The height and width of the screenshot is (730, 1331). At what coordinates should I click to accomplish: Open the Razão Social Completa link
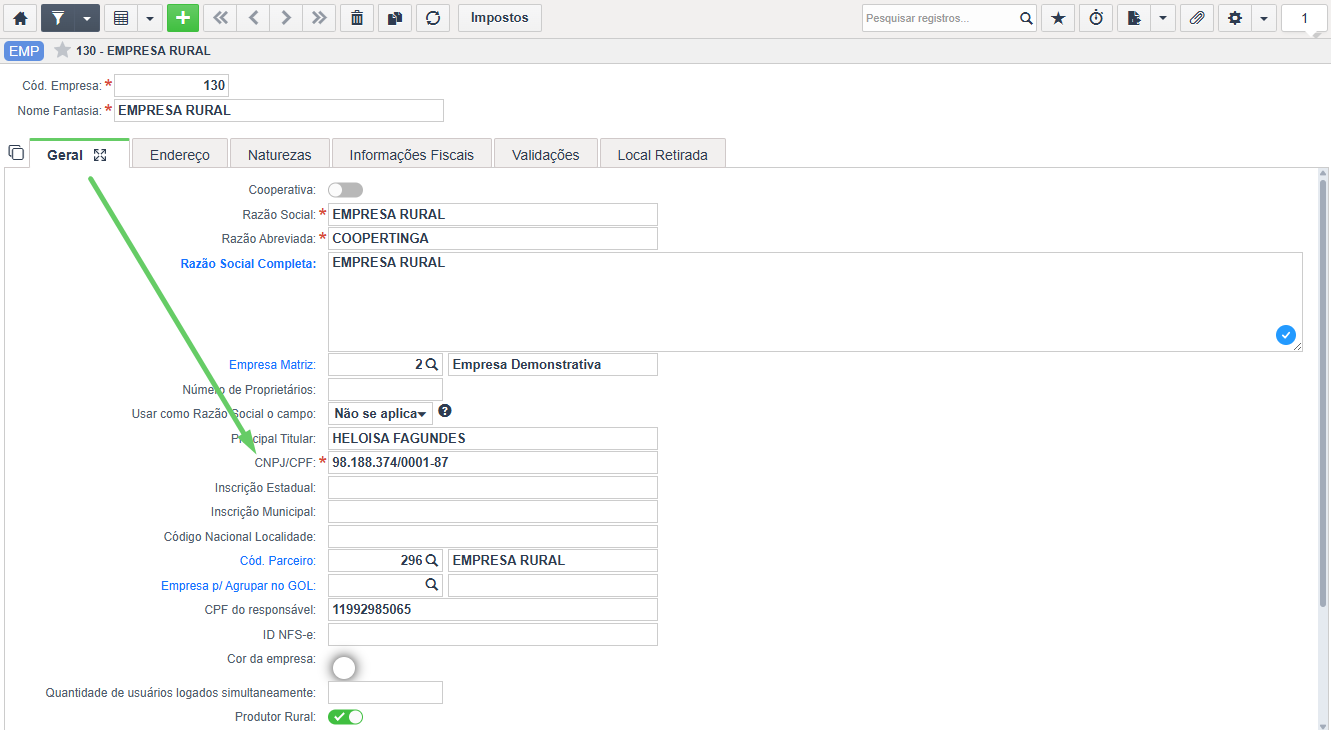pos(248,264)
